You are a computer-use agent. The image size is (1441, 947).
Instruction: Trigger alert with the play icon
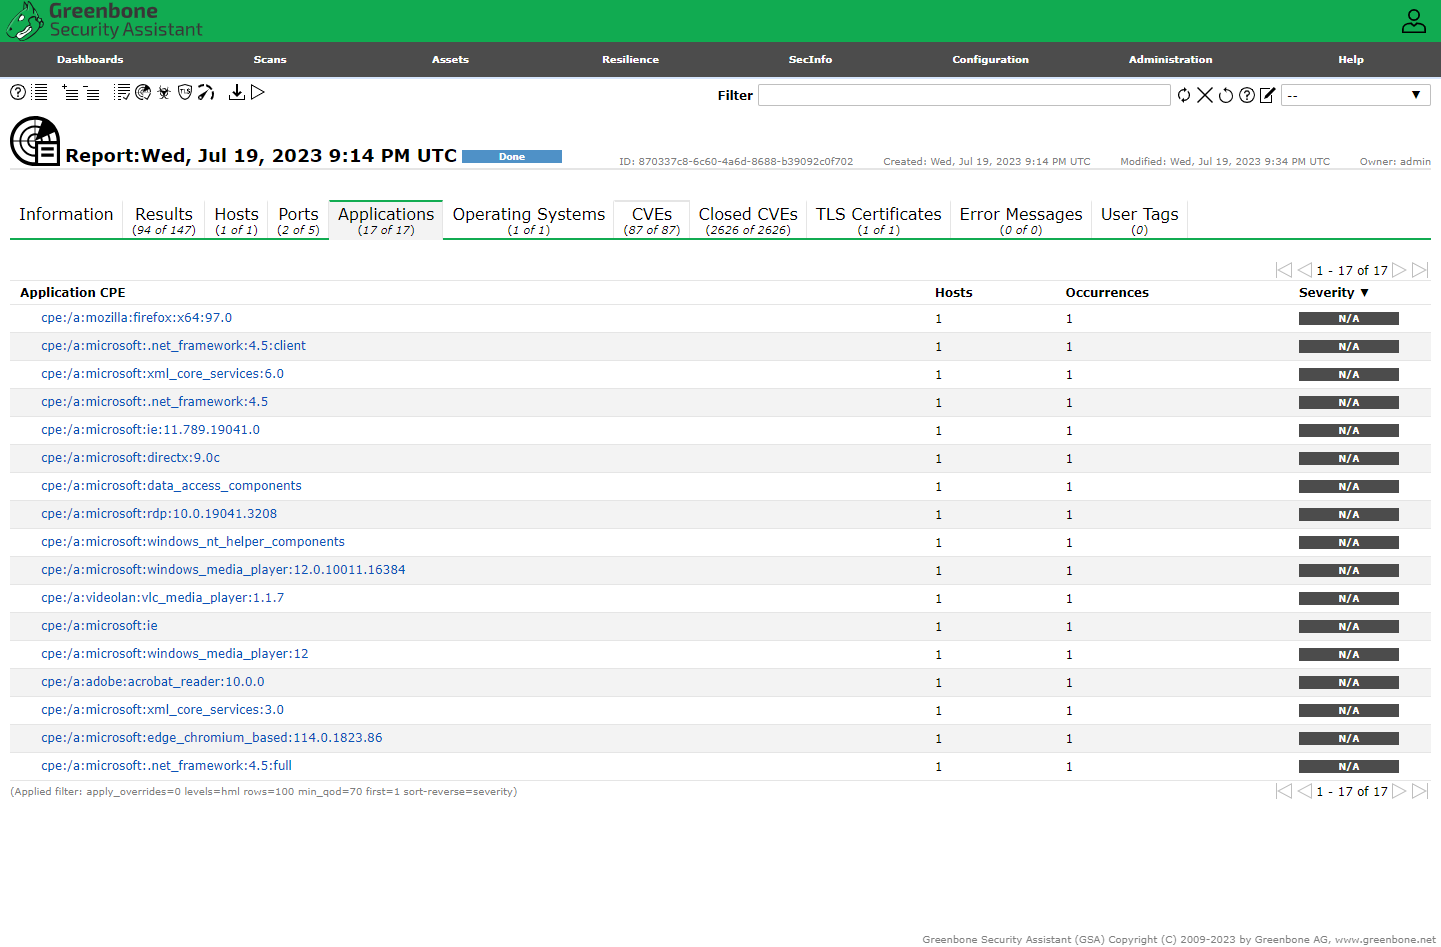click(258, 92)
